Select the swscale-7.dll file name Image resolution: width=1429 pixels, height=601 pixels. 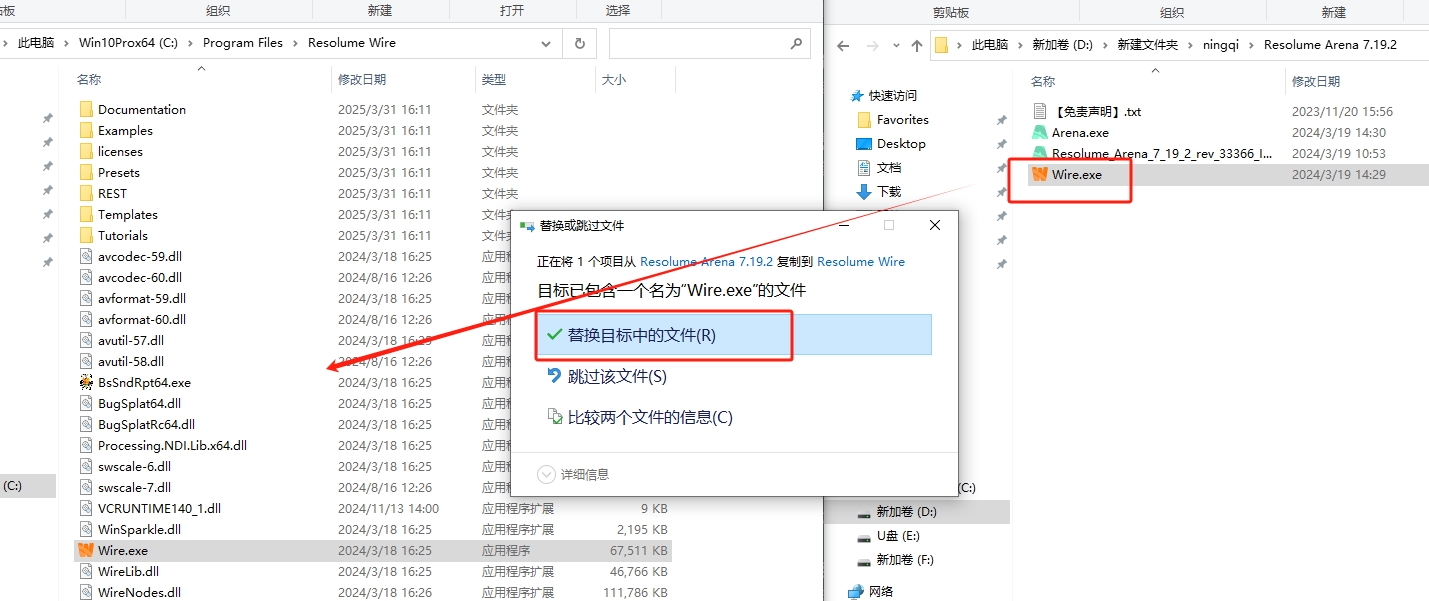point(134,487)
